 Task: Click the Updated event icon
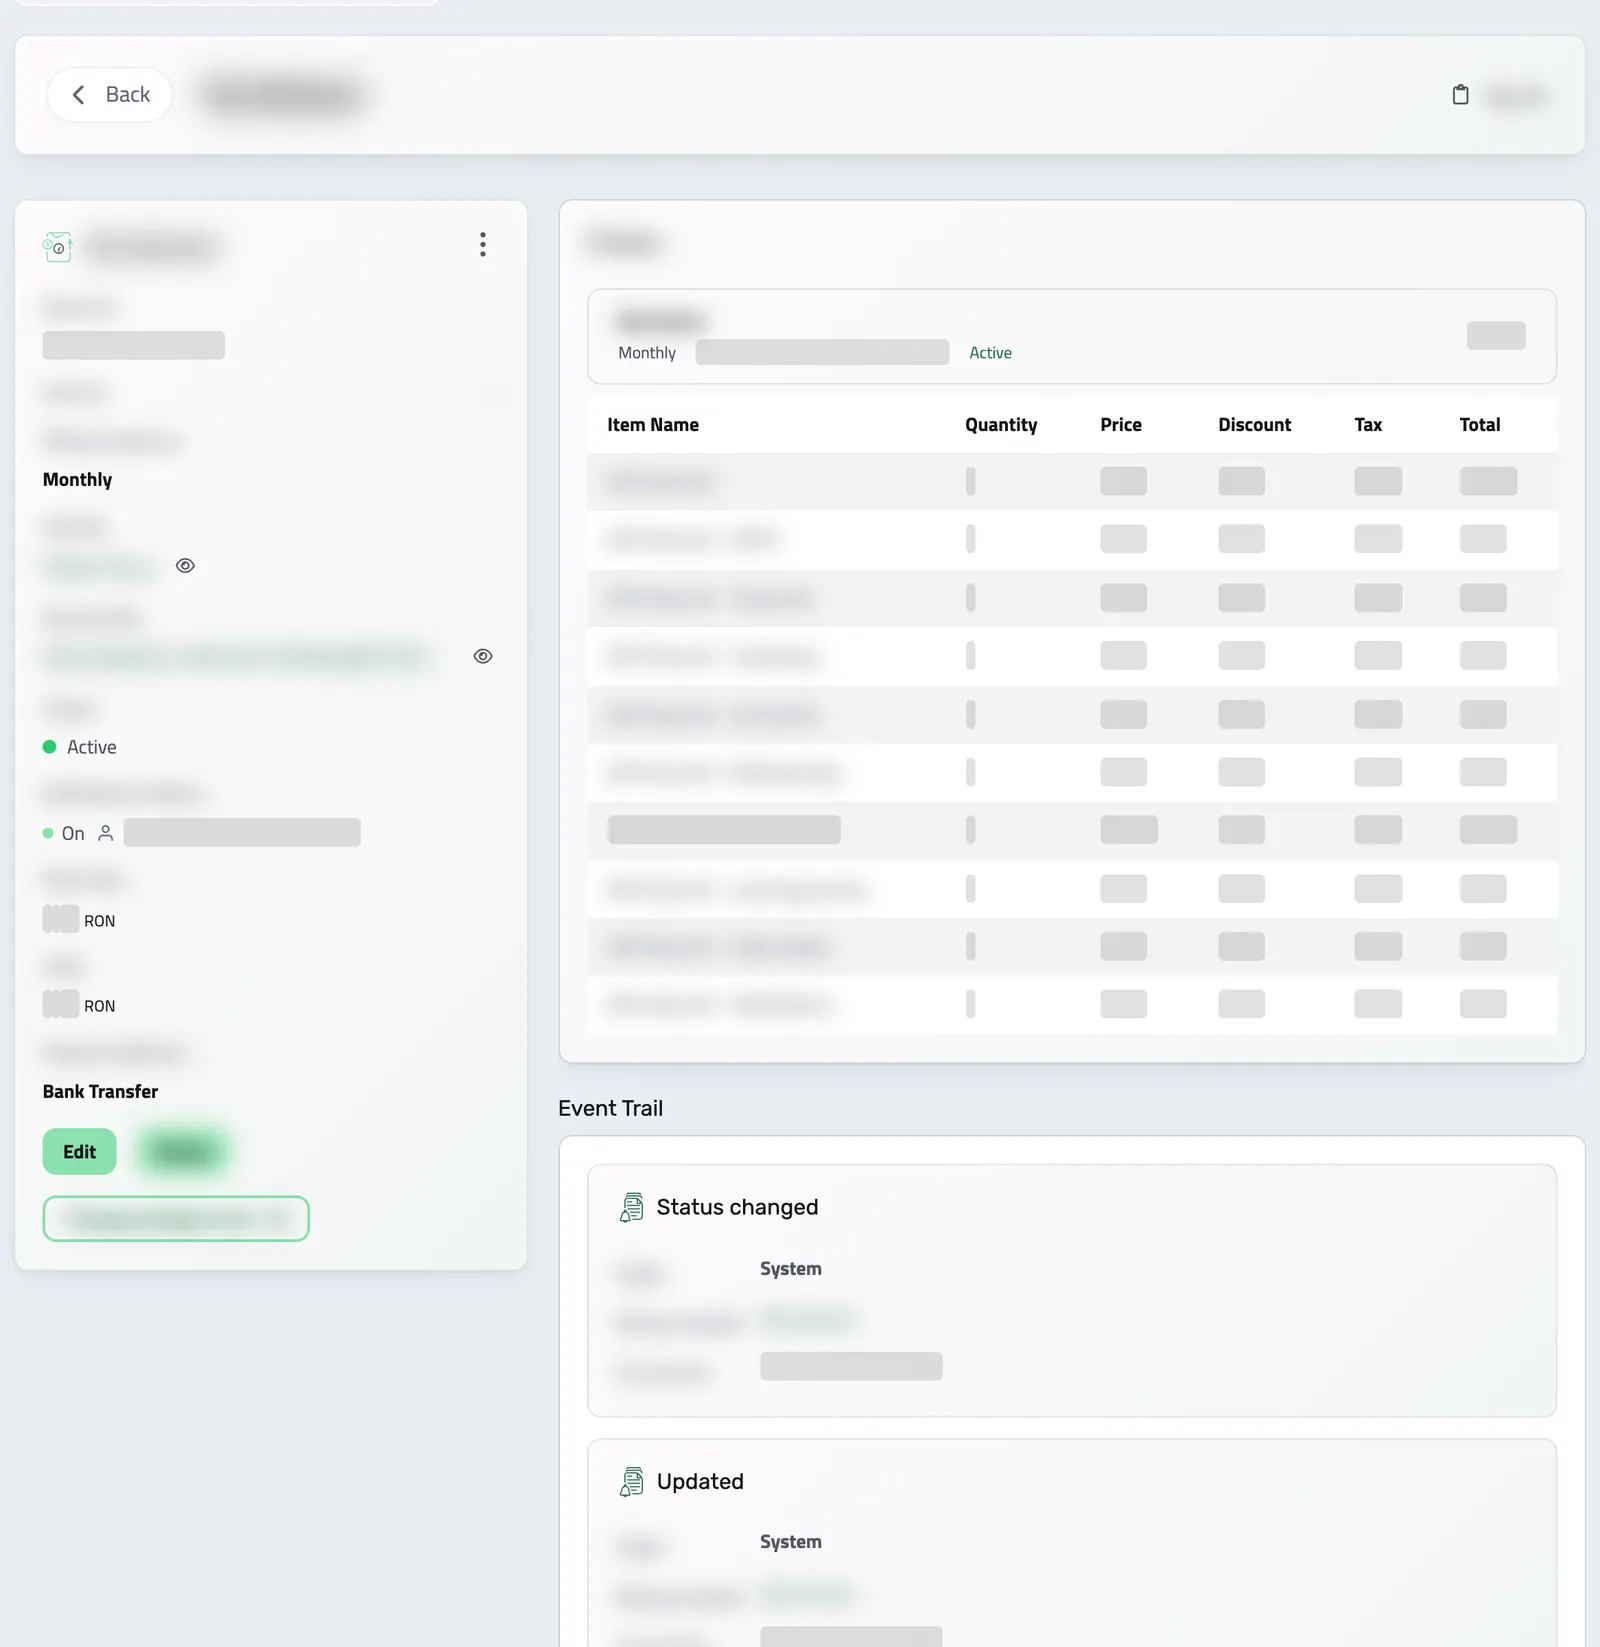click(632, 1481)
